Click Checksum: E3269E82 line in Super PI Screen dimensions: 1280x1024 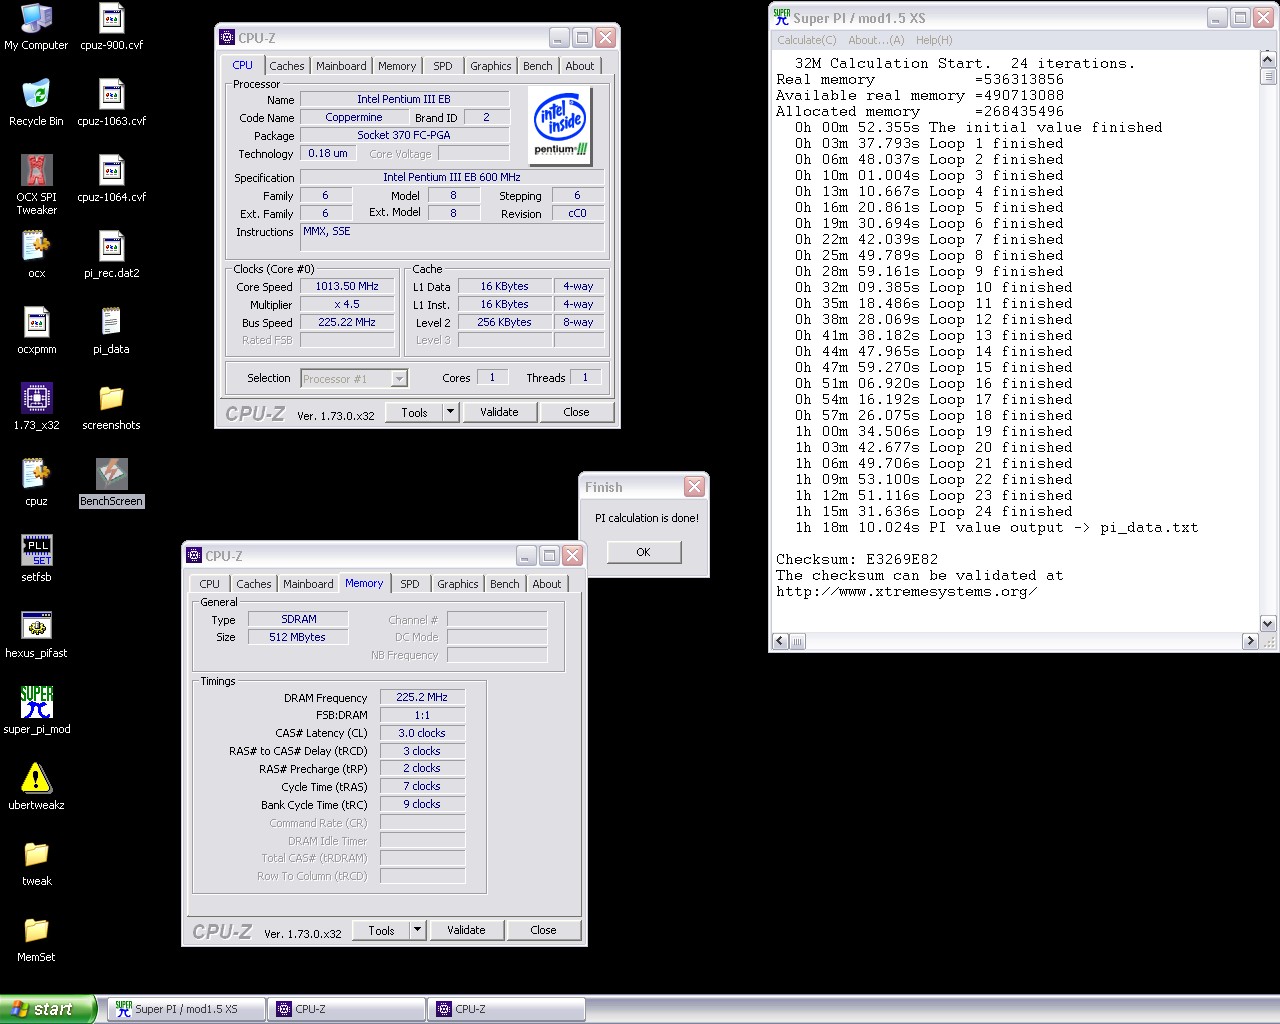(857, 559)
